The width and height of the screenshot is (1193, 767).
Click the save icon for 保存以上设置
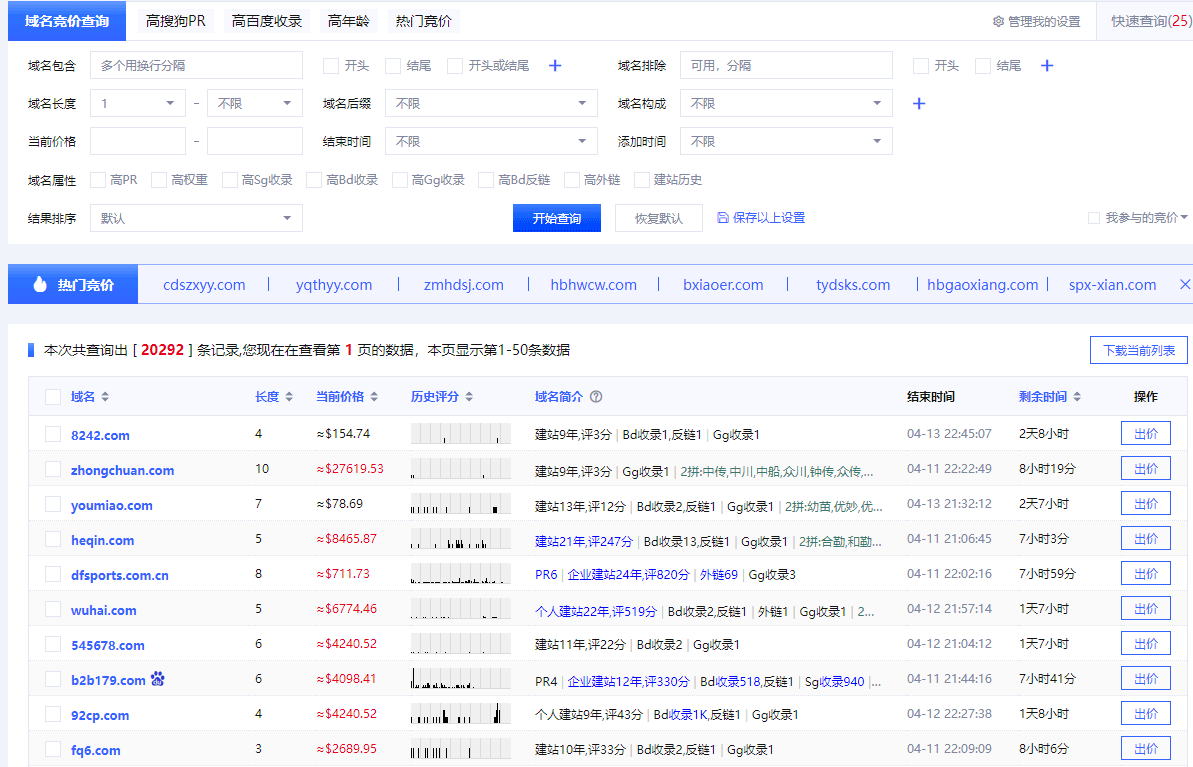click(723, 218)
